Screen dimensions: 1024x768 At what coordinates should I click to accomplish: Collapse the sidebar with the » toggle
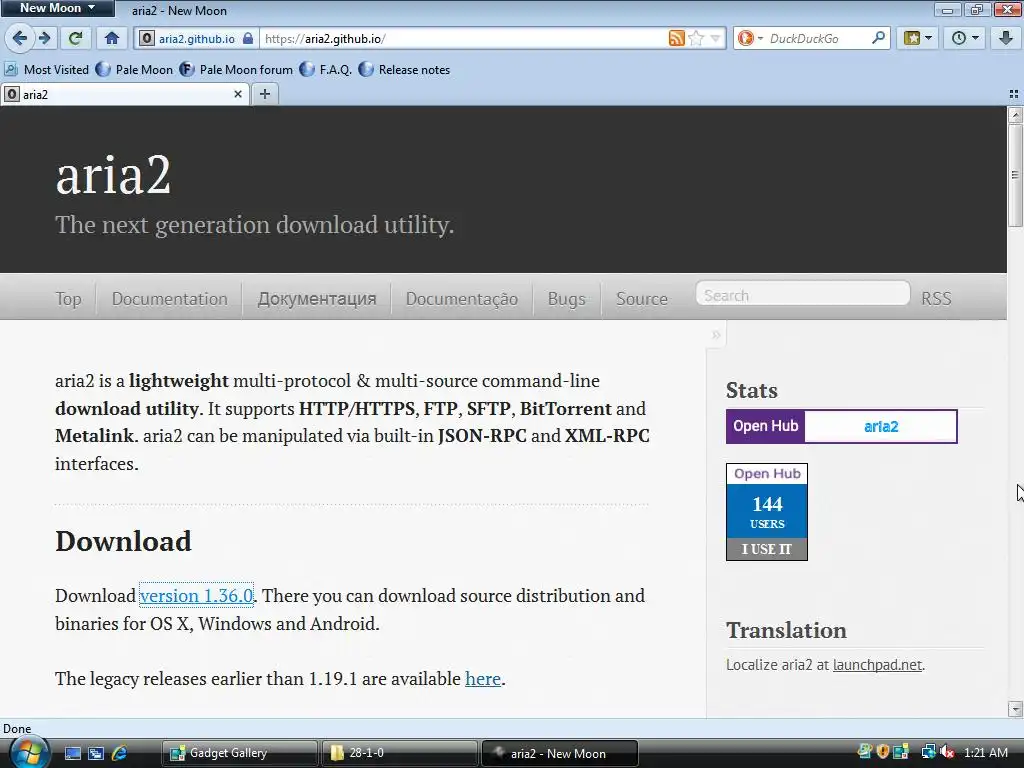click(x=716, y=334)
